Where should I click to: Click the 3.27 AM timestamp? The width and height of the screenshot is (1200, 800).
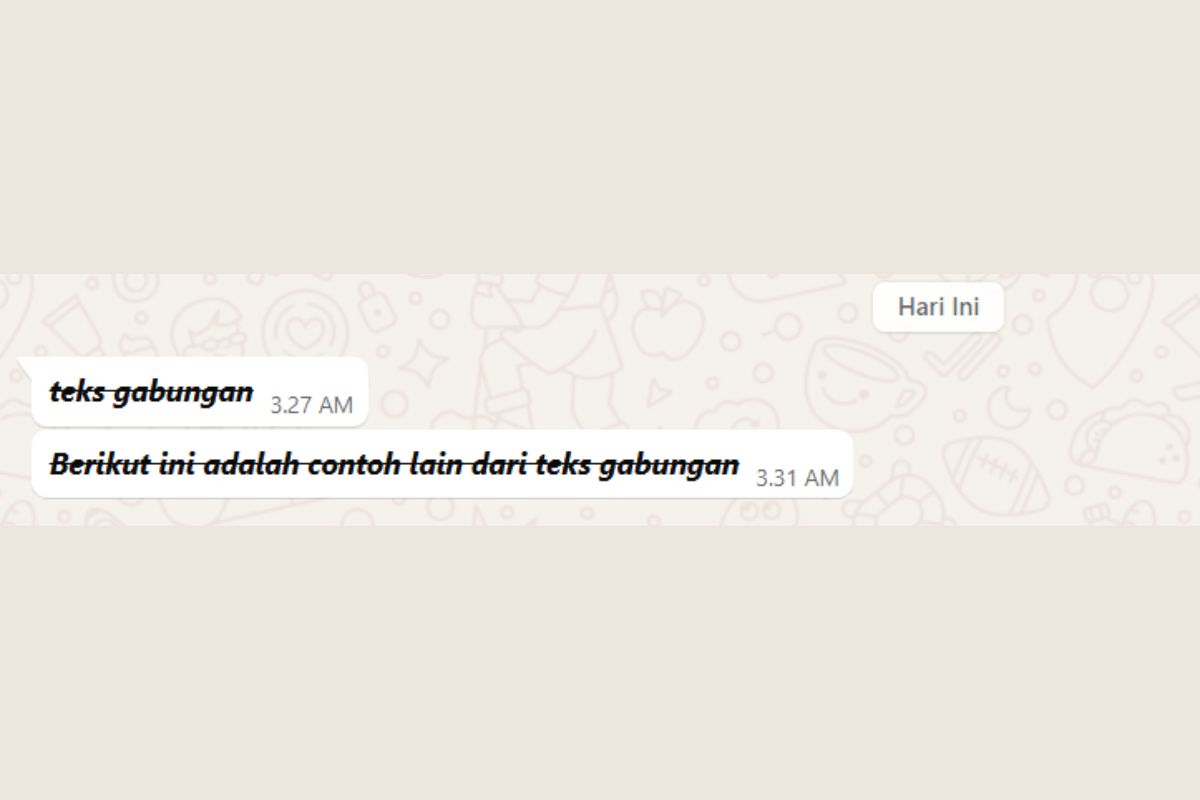coord(311,405)
